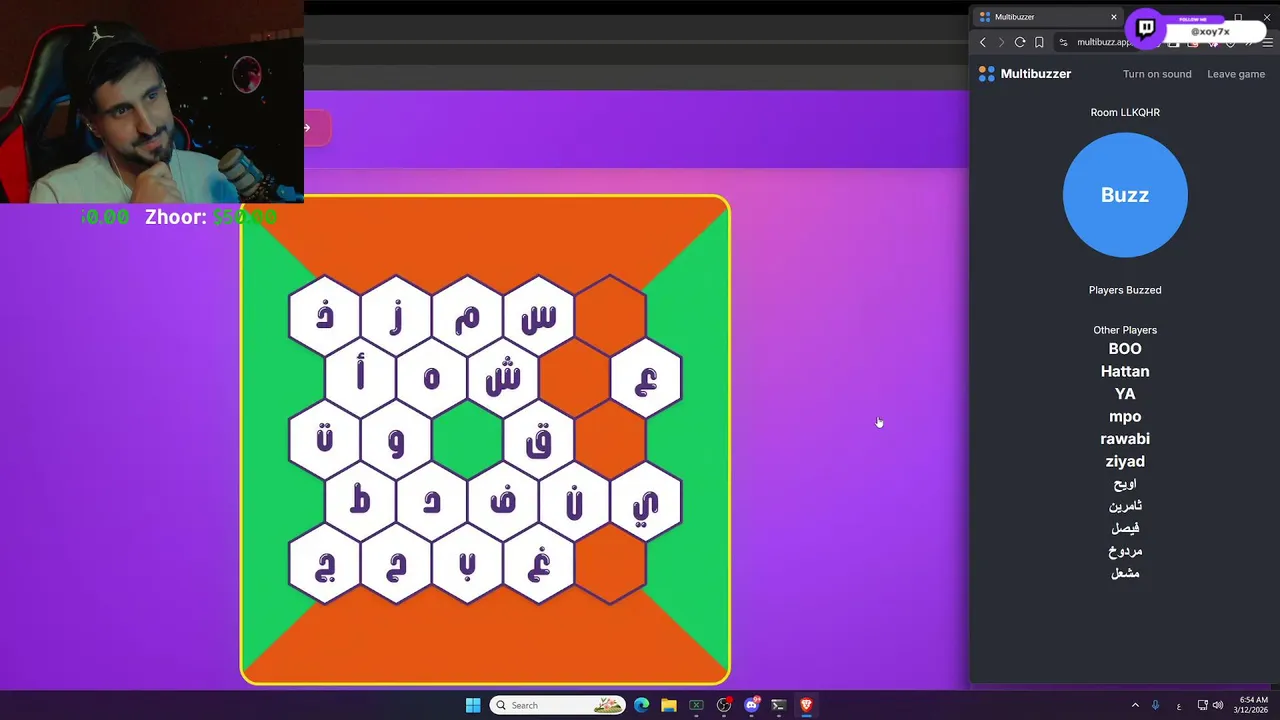Pick the hexagon showing letter س

pyautogui.click(x=539, y=317)
